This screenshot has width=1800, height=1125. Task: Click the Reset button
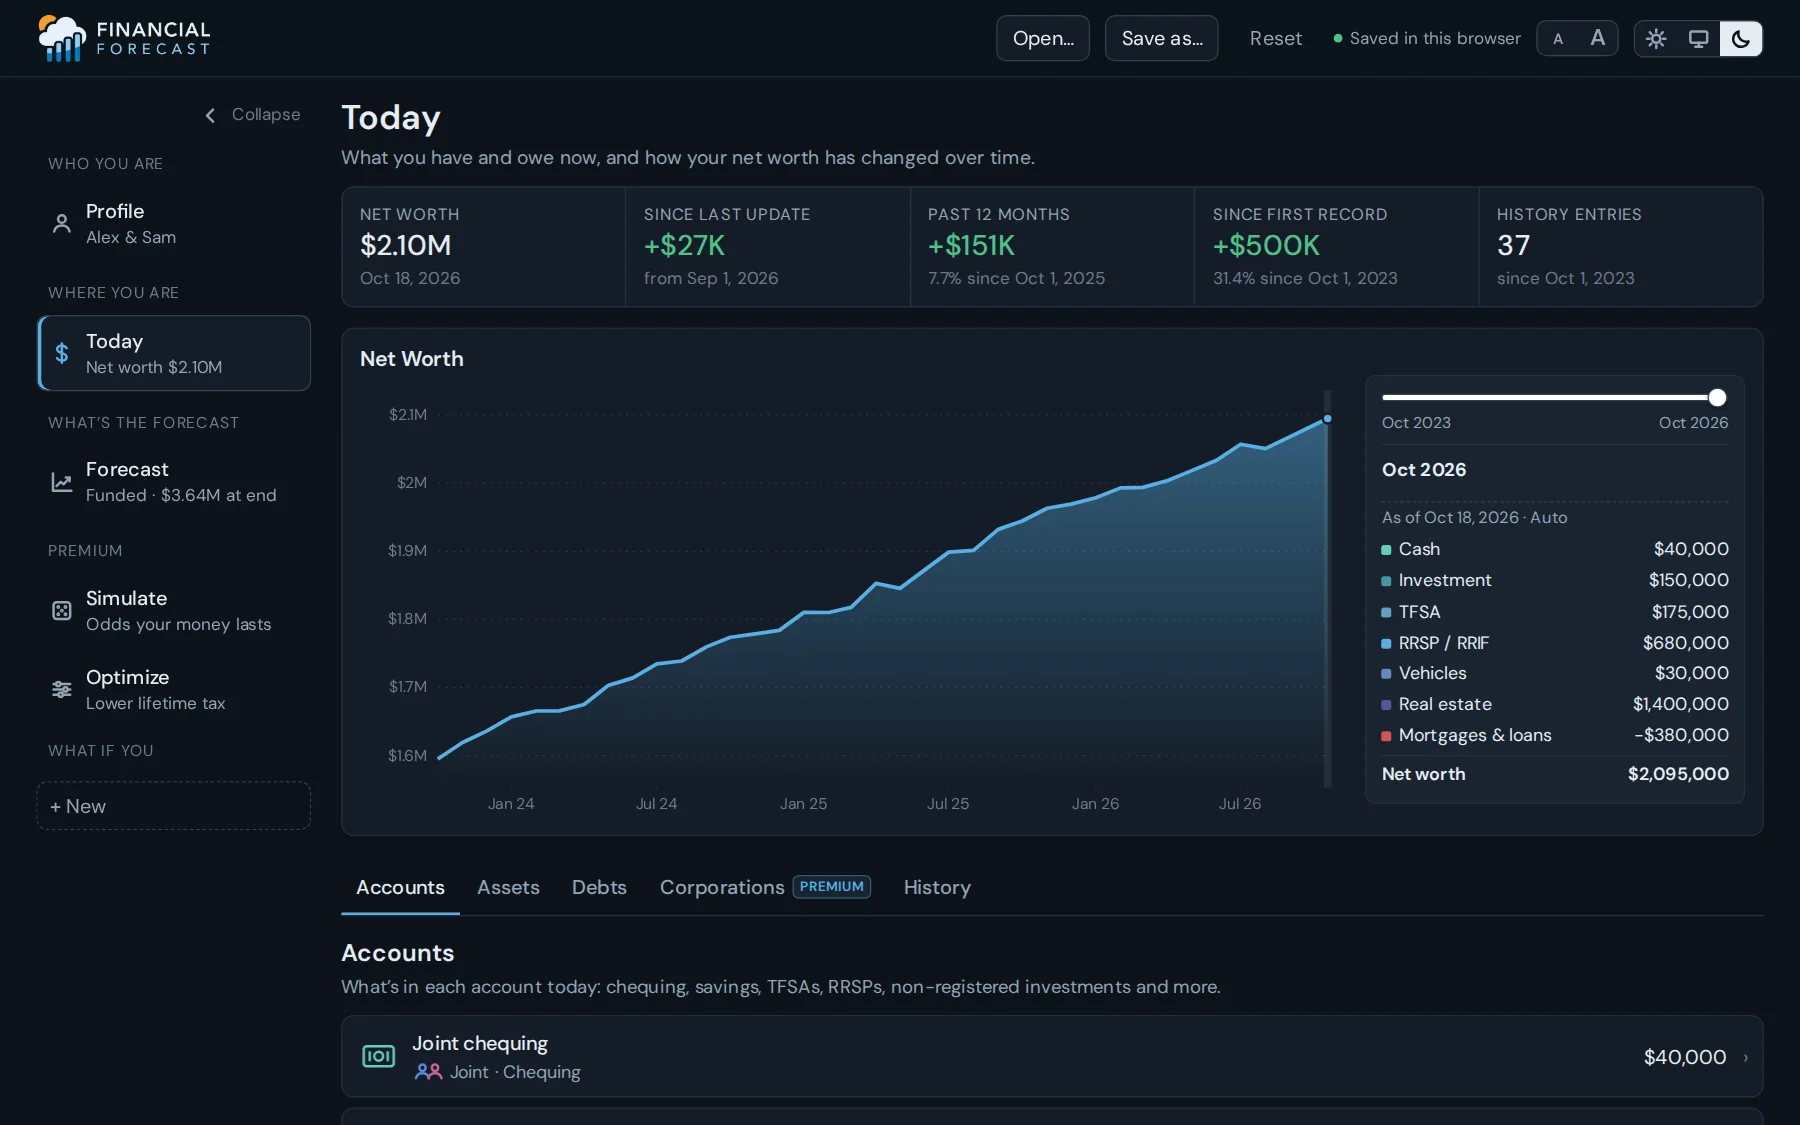coord(1276,38)
